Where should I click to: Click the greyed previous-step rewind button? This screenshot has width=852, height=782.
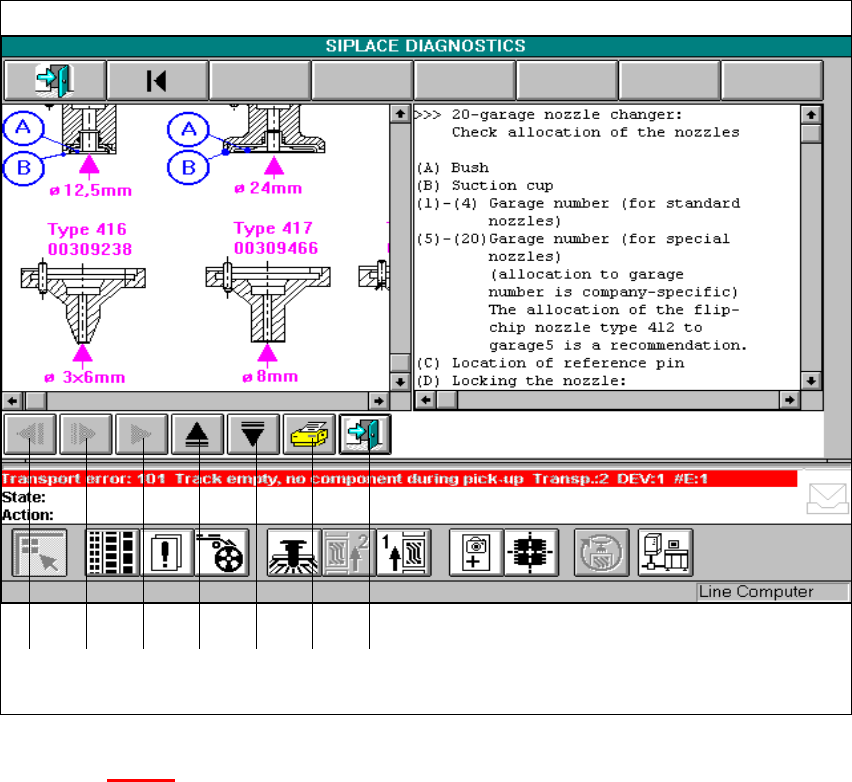(30, 434)
